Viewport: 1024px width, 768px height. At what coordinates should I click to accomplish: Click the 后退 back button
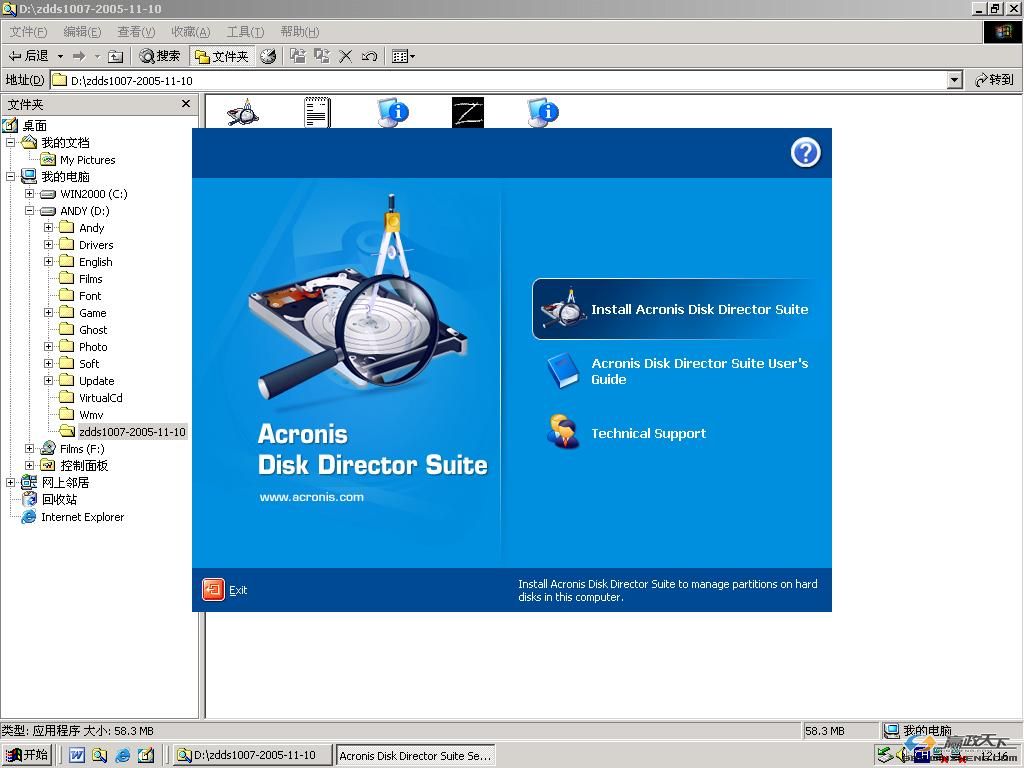click(29, 56)
